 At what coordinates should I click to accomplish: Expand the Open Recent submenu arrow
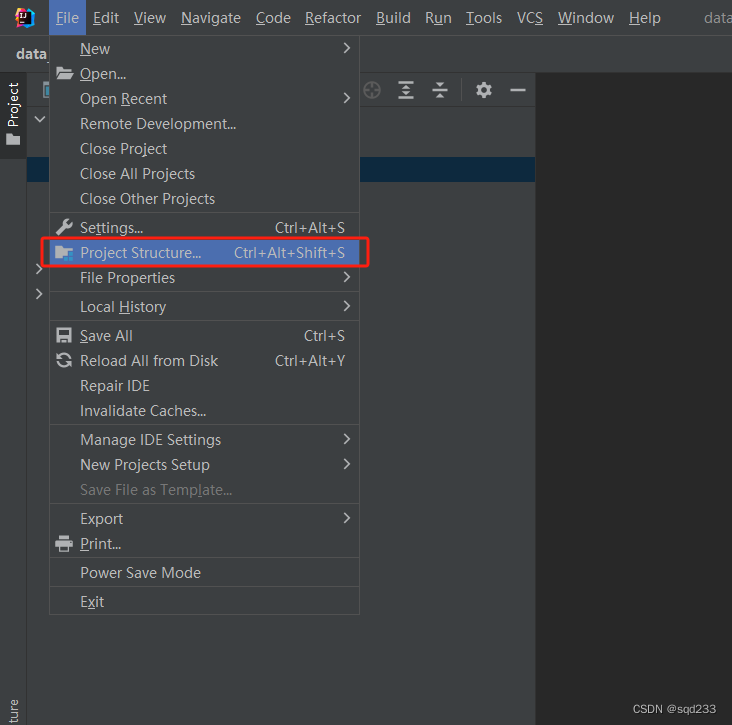click(x=346, y=98)
